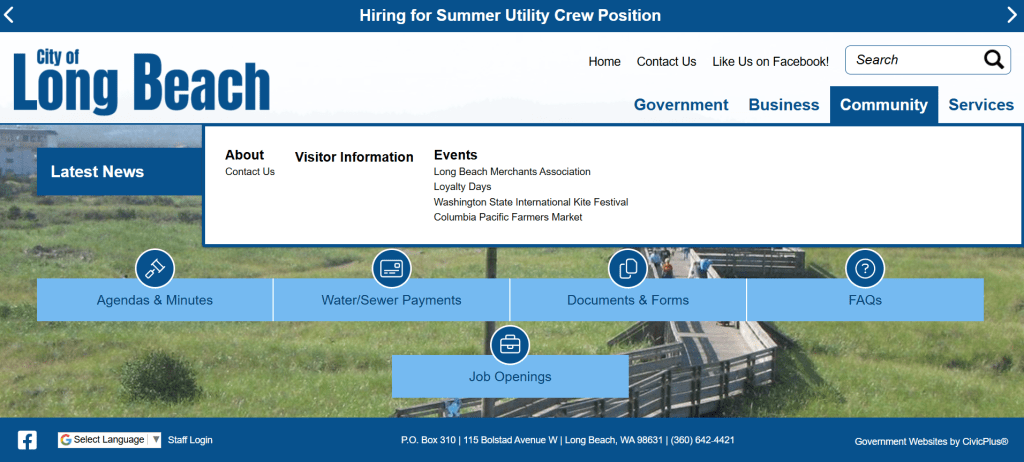Click Like Us on Facebook link
This screenshot has width=1024, height=462.
[770, 62]
